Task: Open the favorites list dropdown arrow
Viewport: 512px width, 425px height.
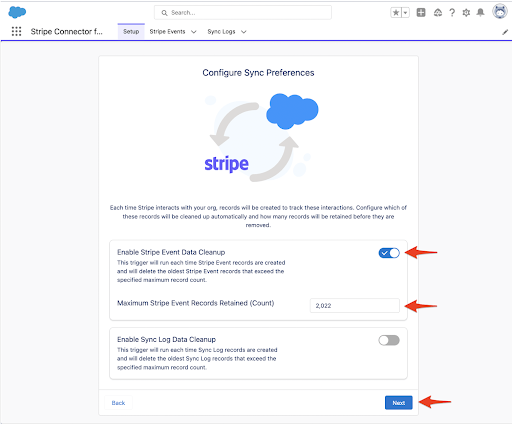Action: (405, 13)
